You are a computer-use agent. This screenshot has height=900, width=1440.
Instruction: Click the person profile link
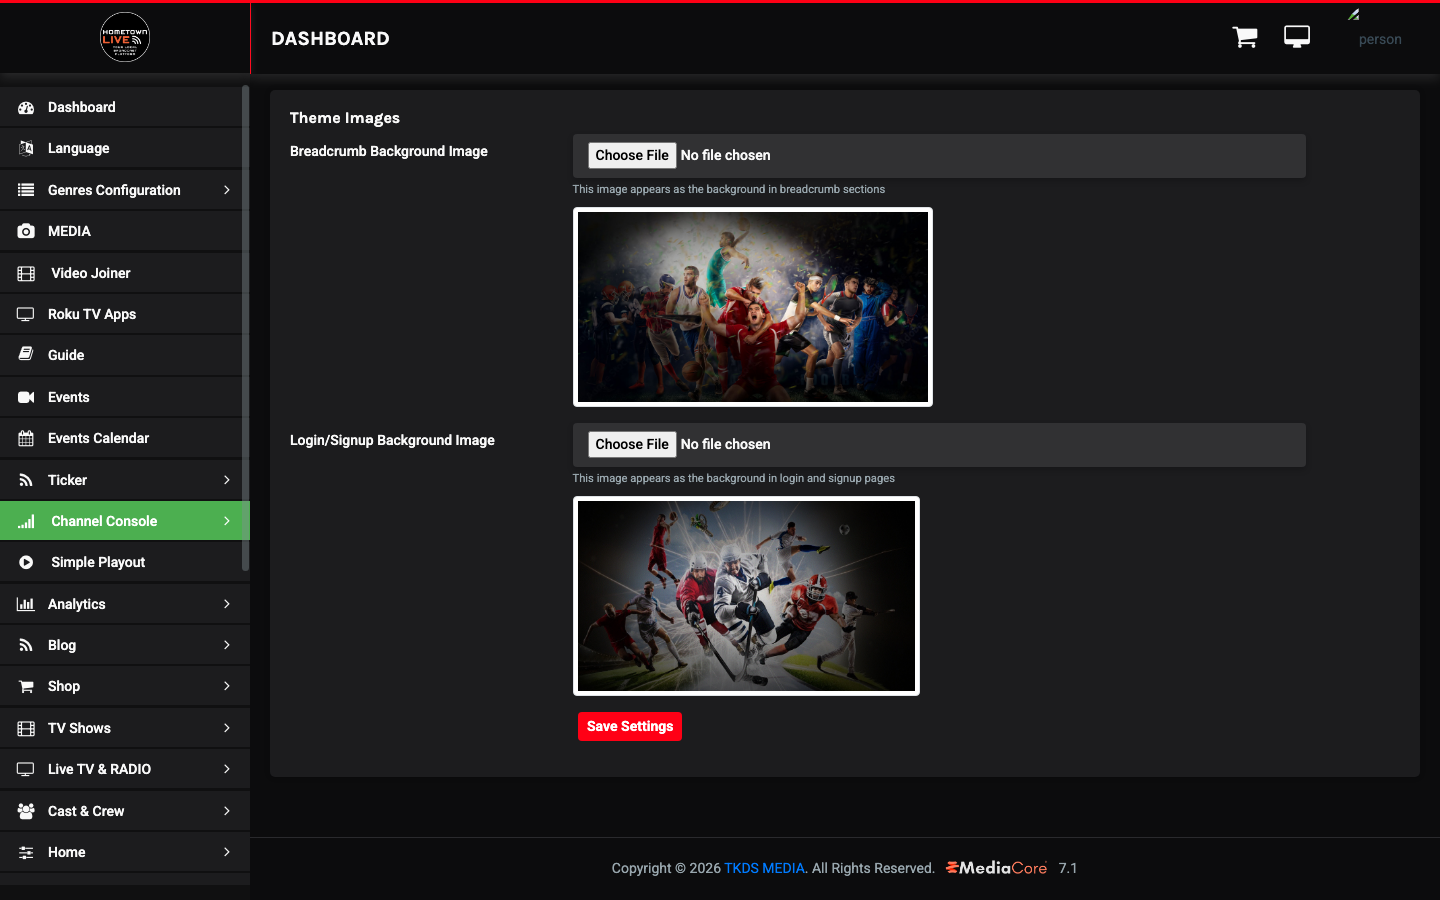point(1380,40)
